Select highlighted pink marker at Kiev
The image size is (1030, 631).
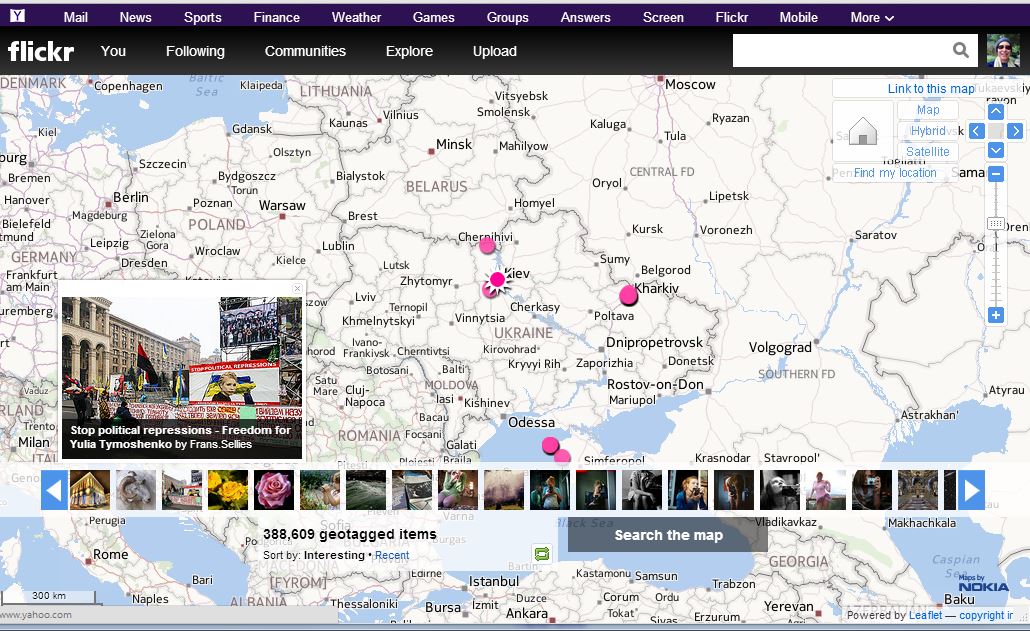497,280
